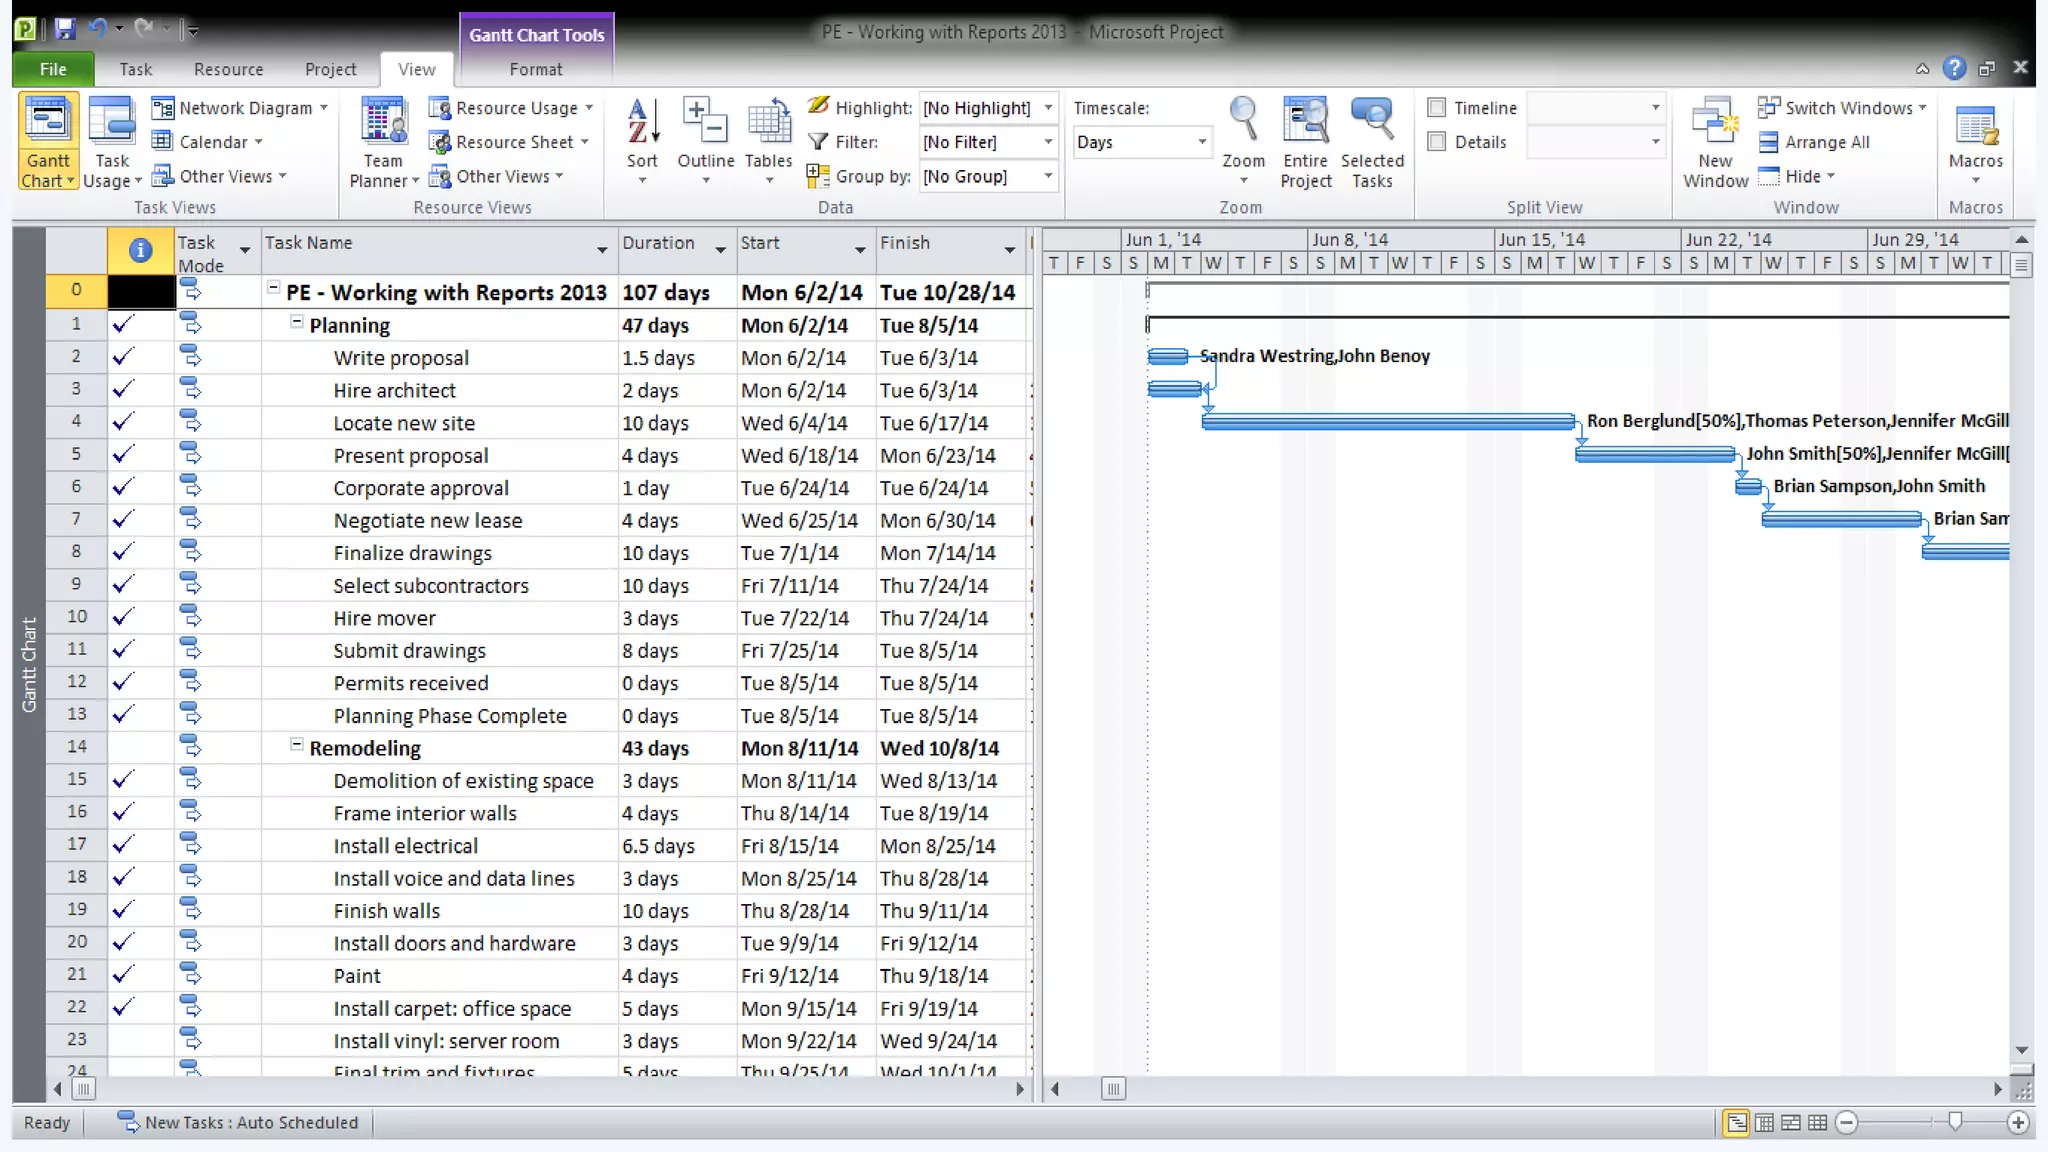Switch to the Resource ribbon tab

(228, 69)
